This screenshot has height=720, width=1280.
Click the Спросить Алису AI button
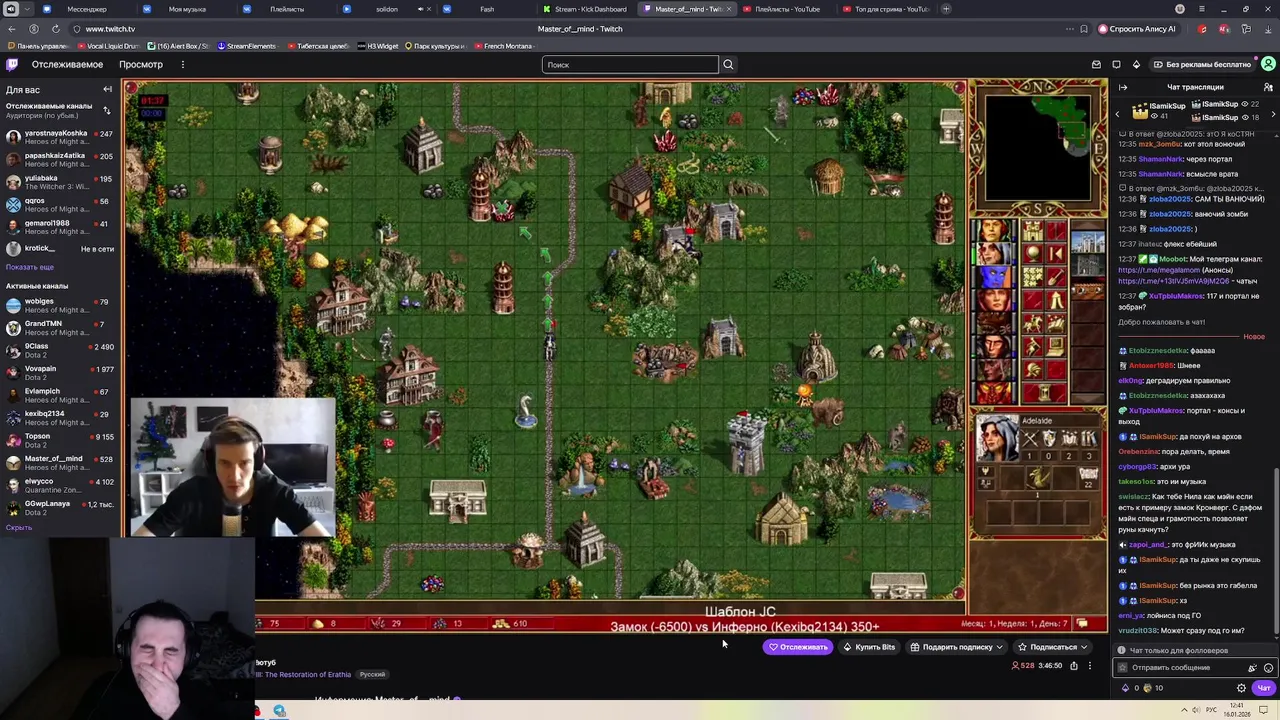pyautogui.click(x=1137, y=29)
